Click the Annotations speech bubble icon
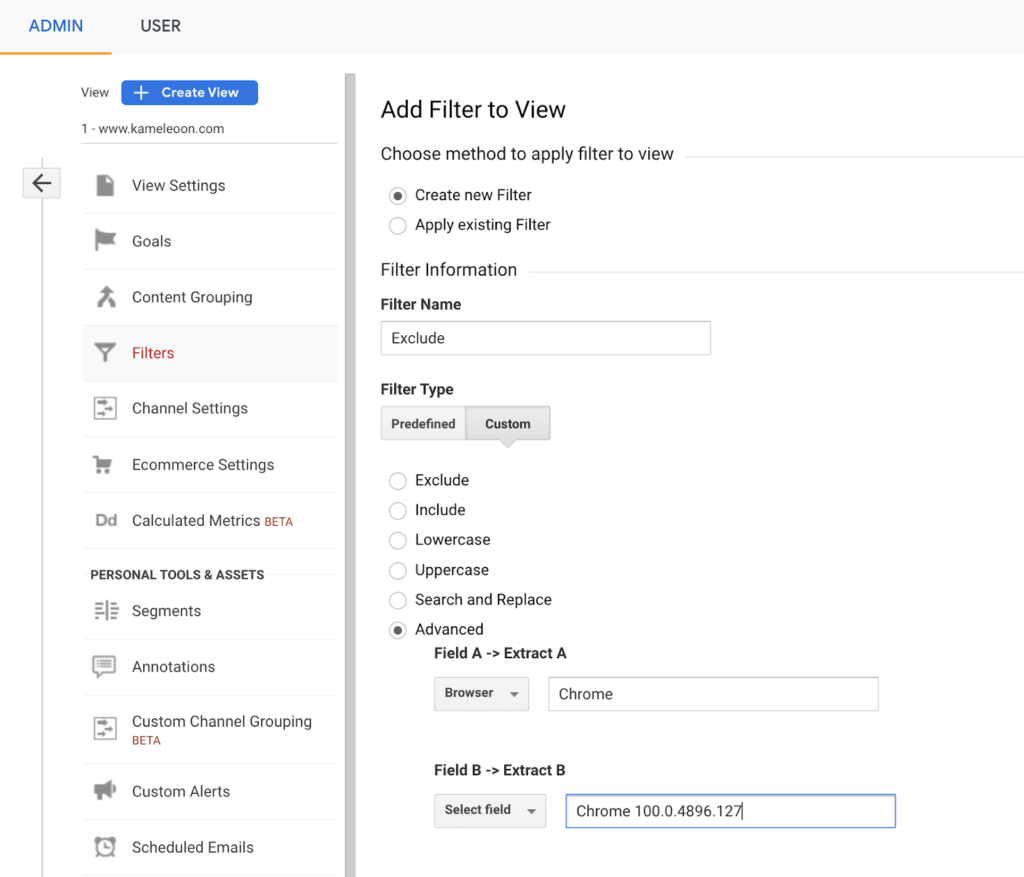The height and width of the screenshot is (877, 1024). 105,666
